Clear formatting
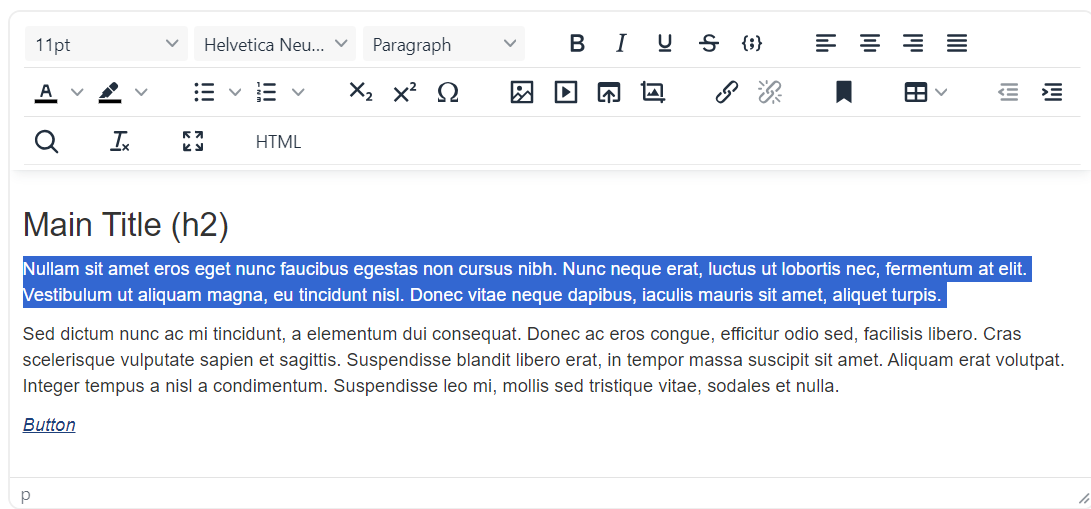Image resolution: width=1091 pixels, height=509 pixels. (x=120, y=142)
